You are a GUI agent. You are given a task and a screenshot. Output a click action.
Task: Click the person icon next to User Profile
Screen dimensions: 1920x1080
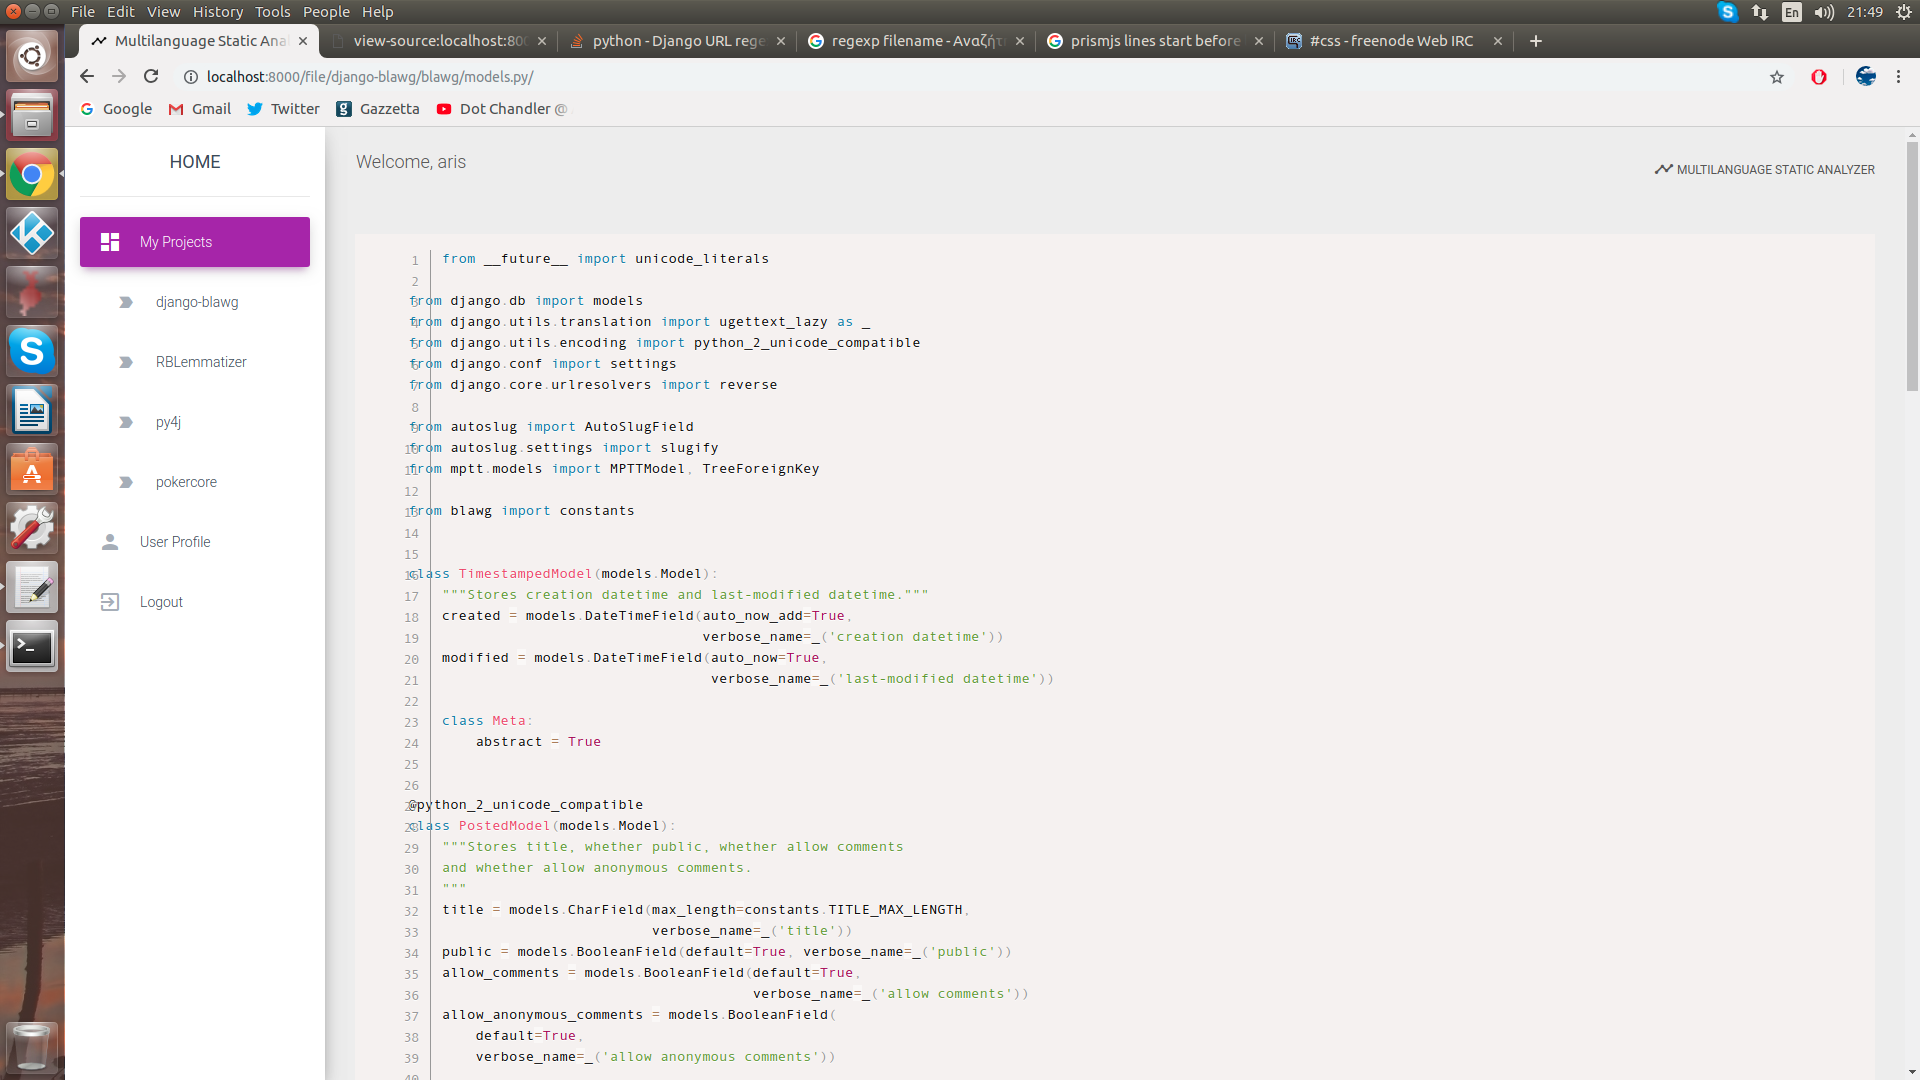110,542
